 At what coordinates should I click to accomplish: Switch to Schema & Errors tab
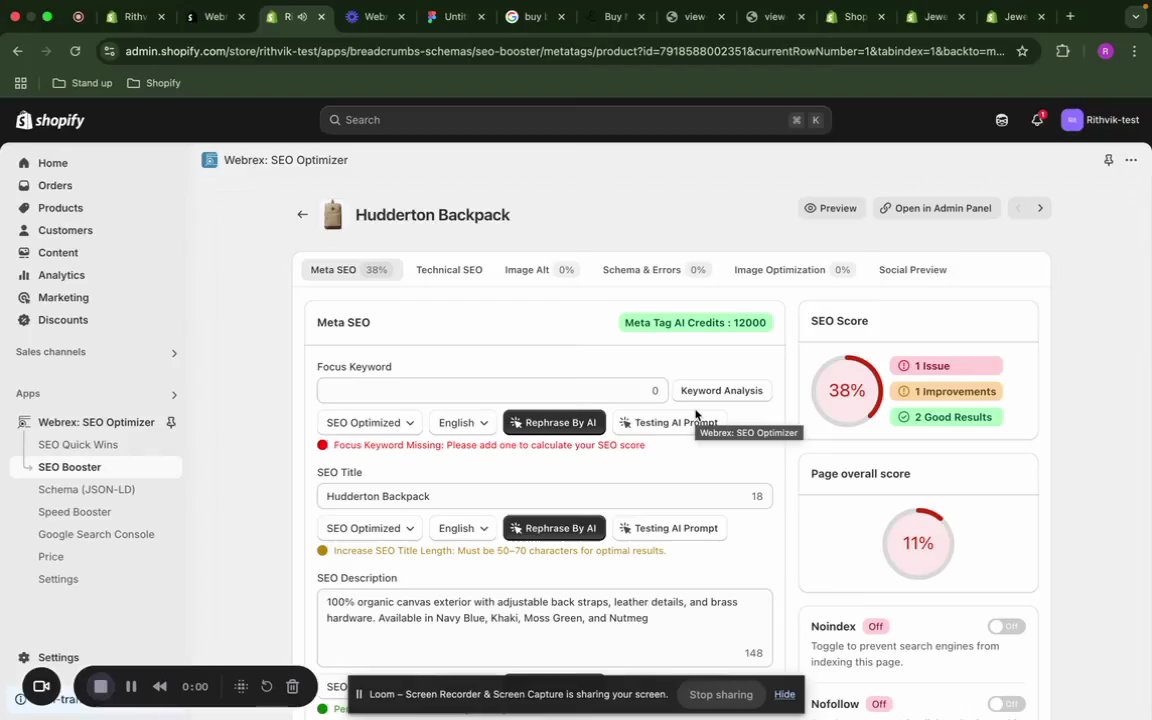[655, 270]
